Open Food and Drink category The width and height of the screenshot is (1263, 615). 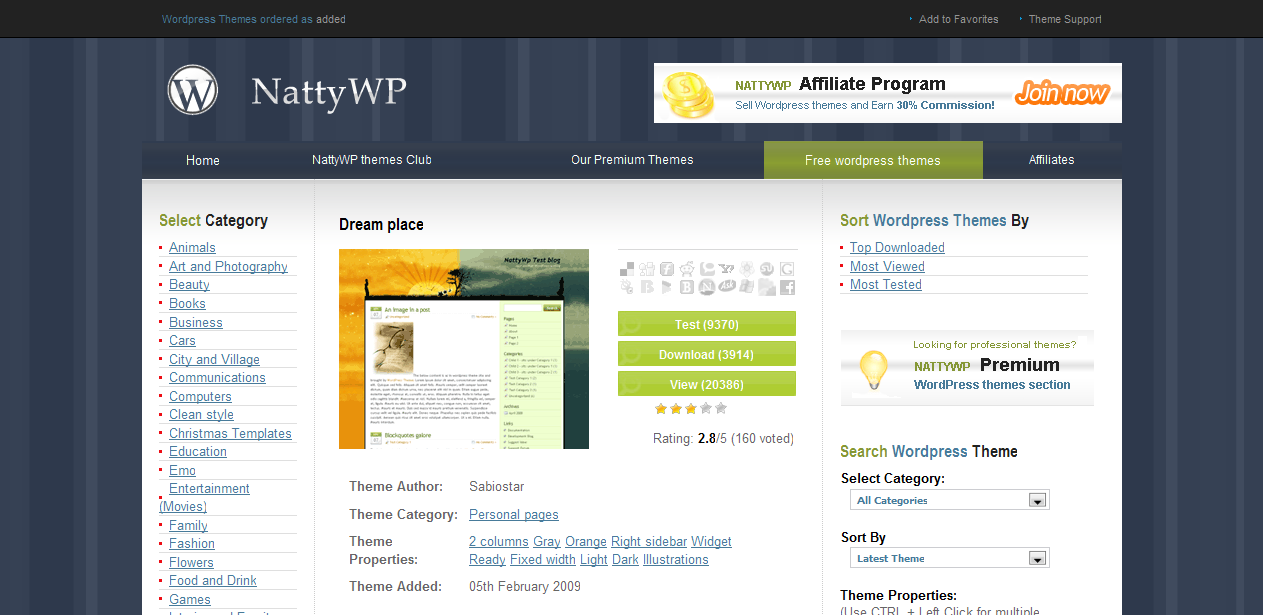coord(213,580)
